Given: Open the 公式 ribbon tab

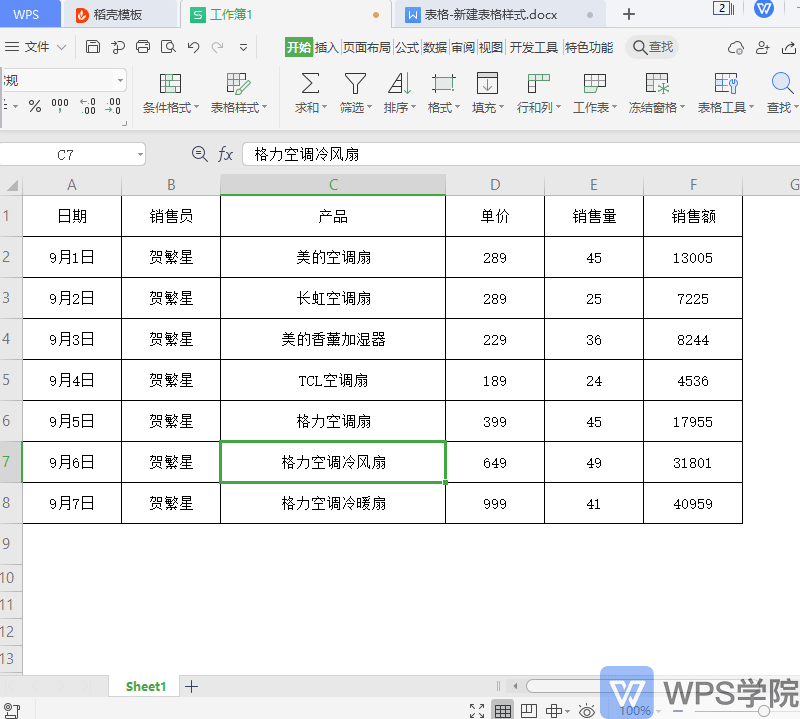Looking at the screenshot, I should 407,47.
